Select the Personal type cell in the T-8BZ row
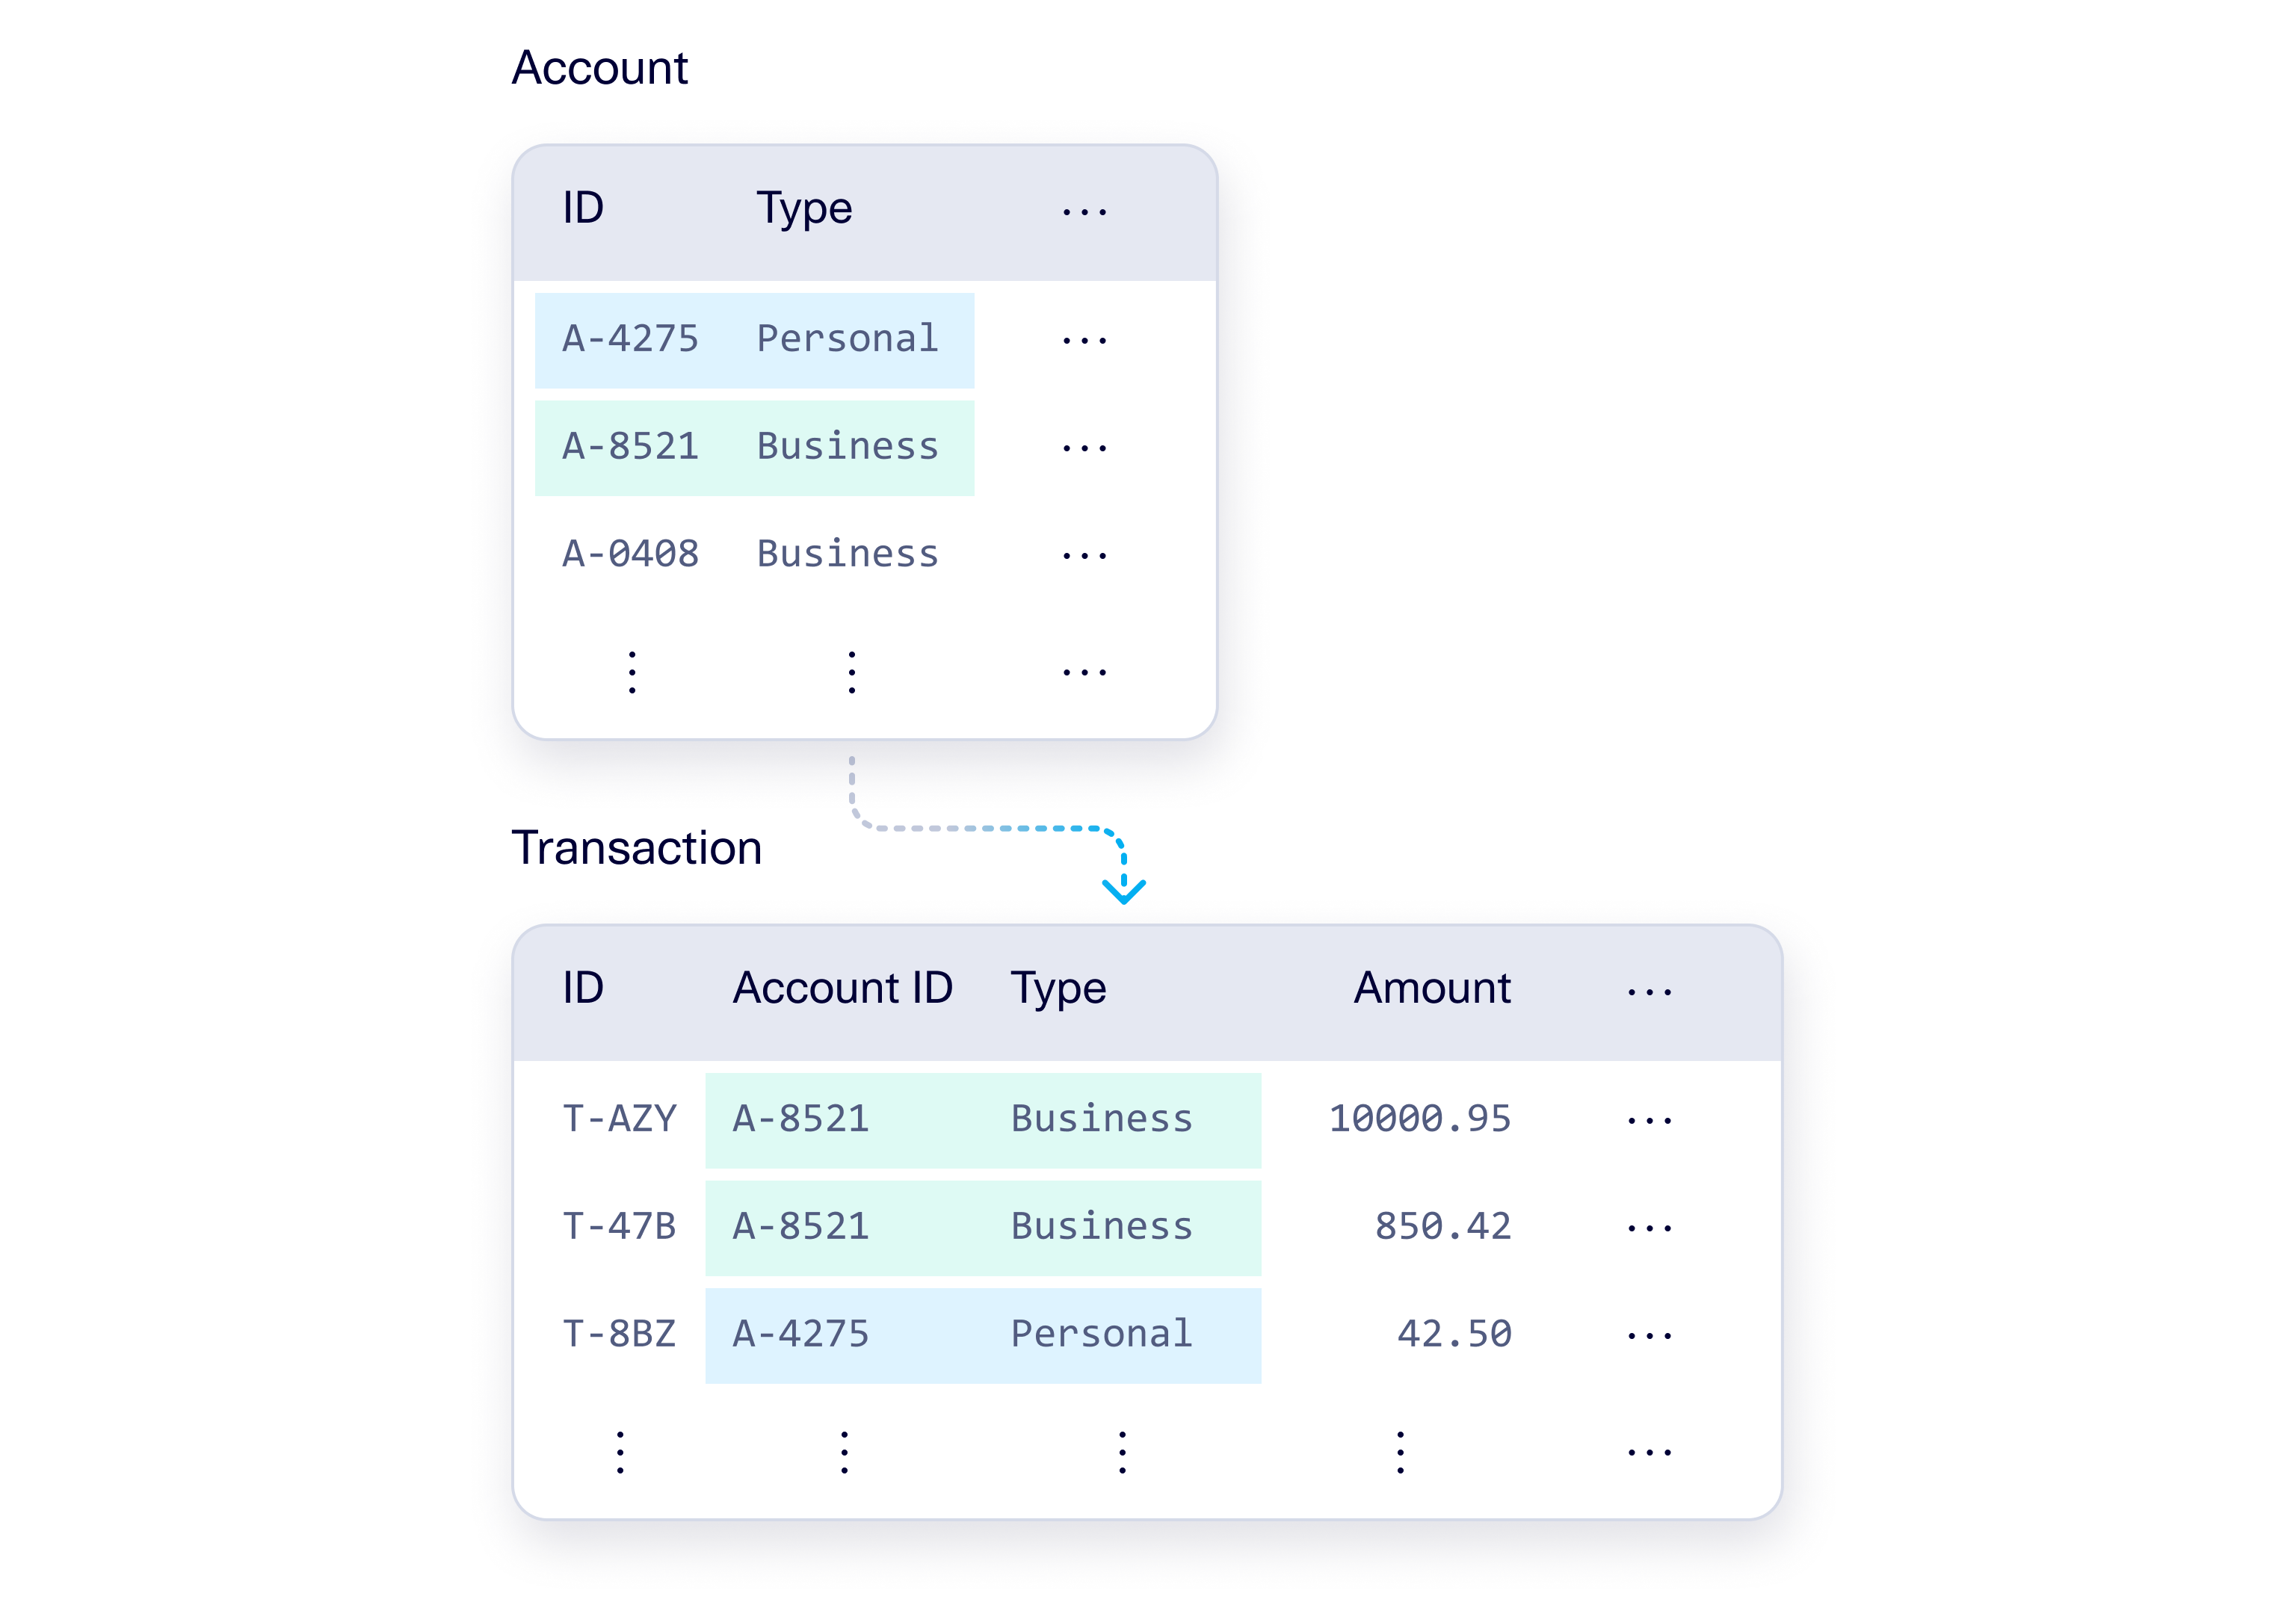 [1101, 1334]
